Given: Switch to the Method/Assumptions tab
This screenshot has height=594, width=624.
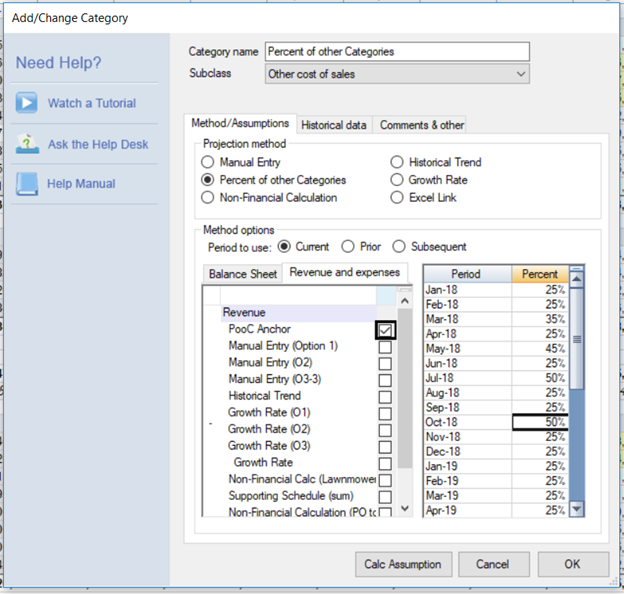Looking at the screenshot, I should [240, 123].
